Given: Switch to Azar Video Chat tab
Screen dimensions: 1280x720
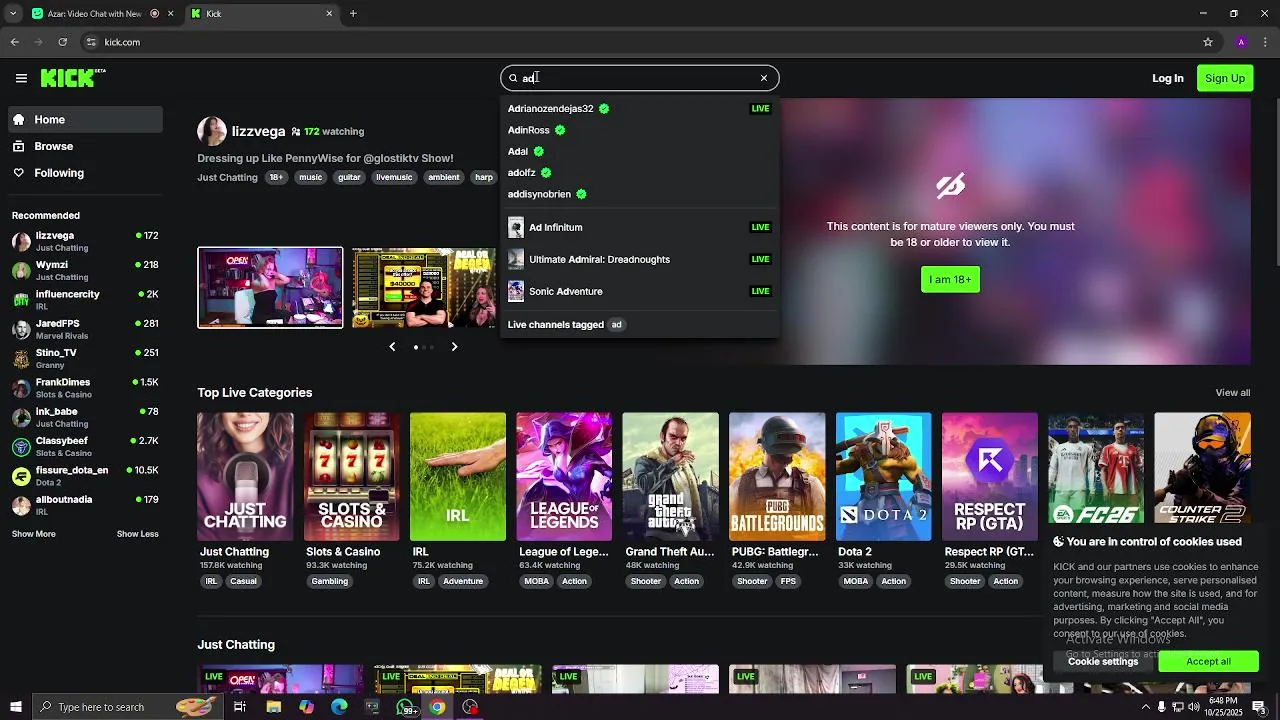Looking at the screenshot, I should point(95,14).
